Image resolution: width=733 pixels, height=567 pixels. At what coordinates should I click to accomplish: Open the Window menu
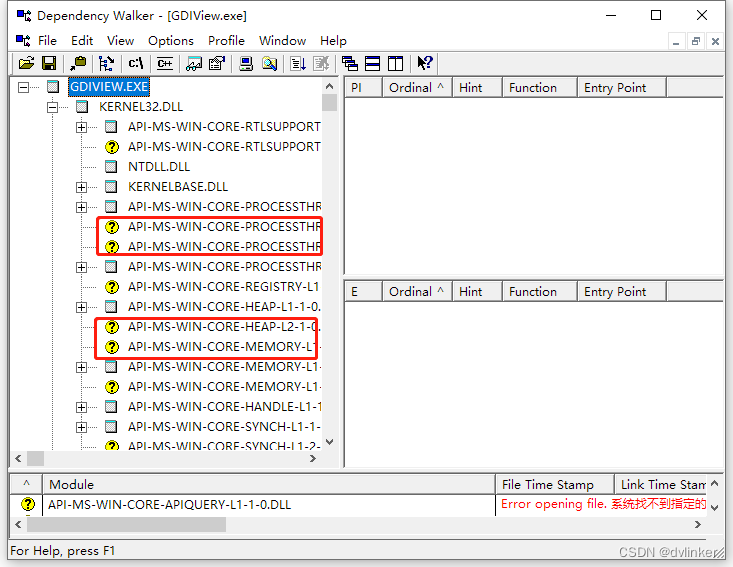click(x=282, y=41)
